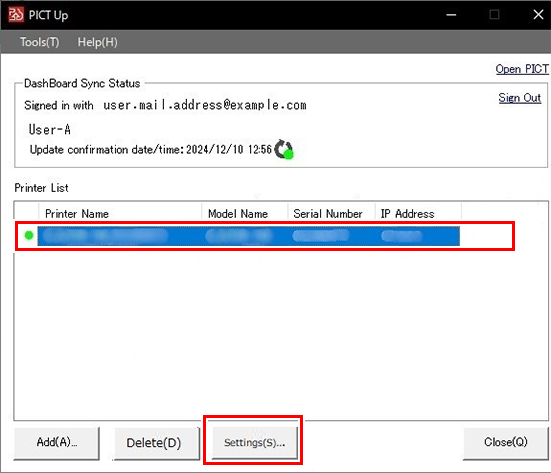
Task: Close the PICT Up window
Action: tap(538, 15)
